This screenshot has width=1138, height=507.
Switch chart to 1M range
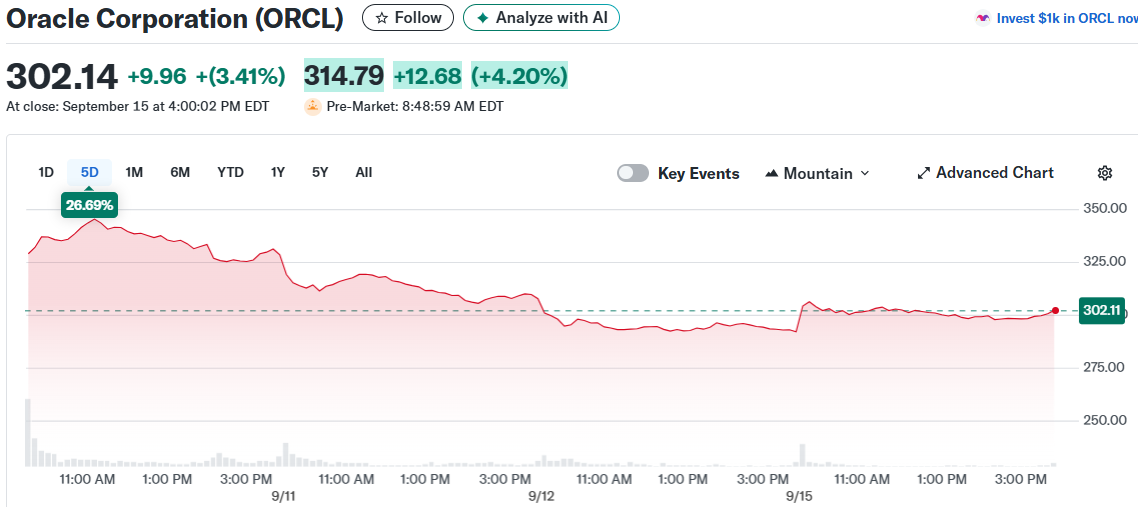coord(134,173)
